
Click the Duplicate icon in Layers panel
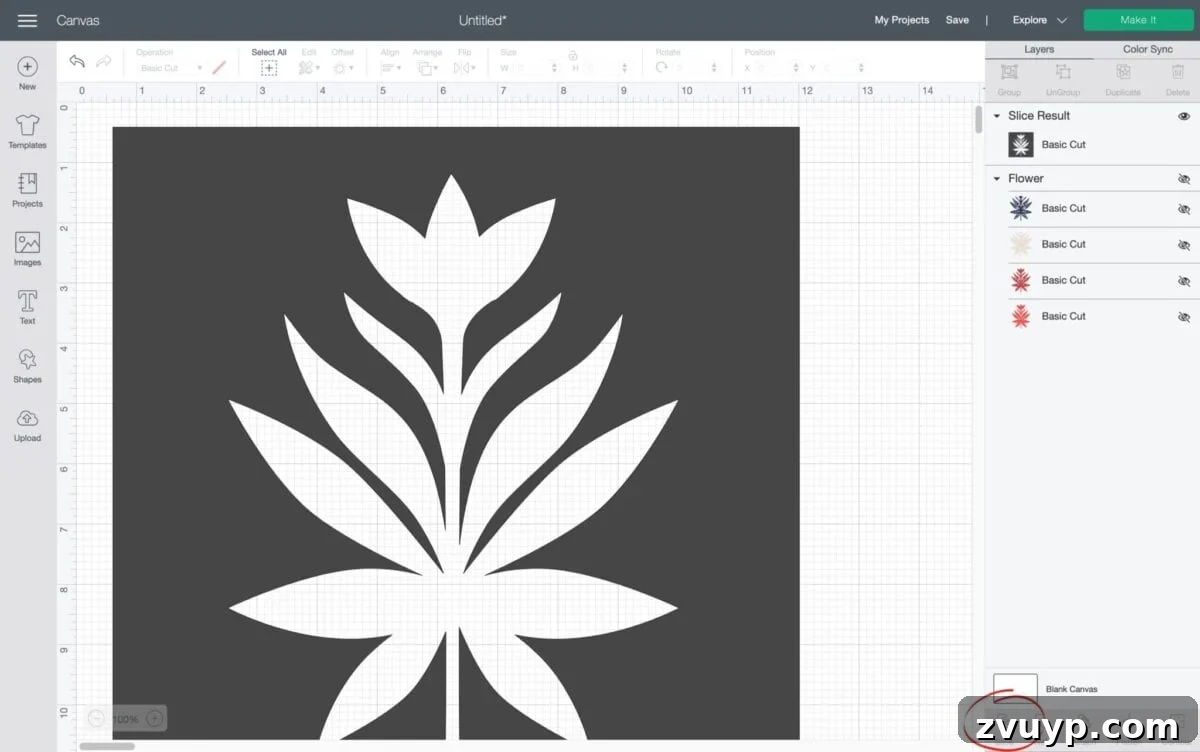1123,72
